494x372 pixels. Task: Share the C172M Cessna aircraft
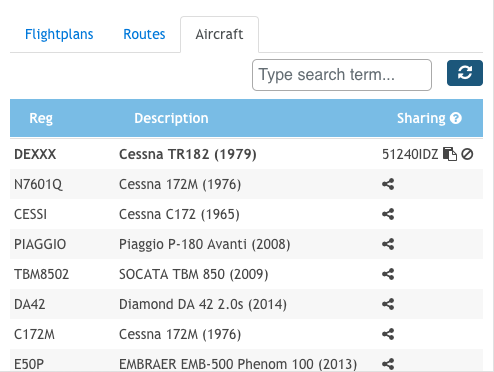click(x=388, y=334)
